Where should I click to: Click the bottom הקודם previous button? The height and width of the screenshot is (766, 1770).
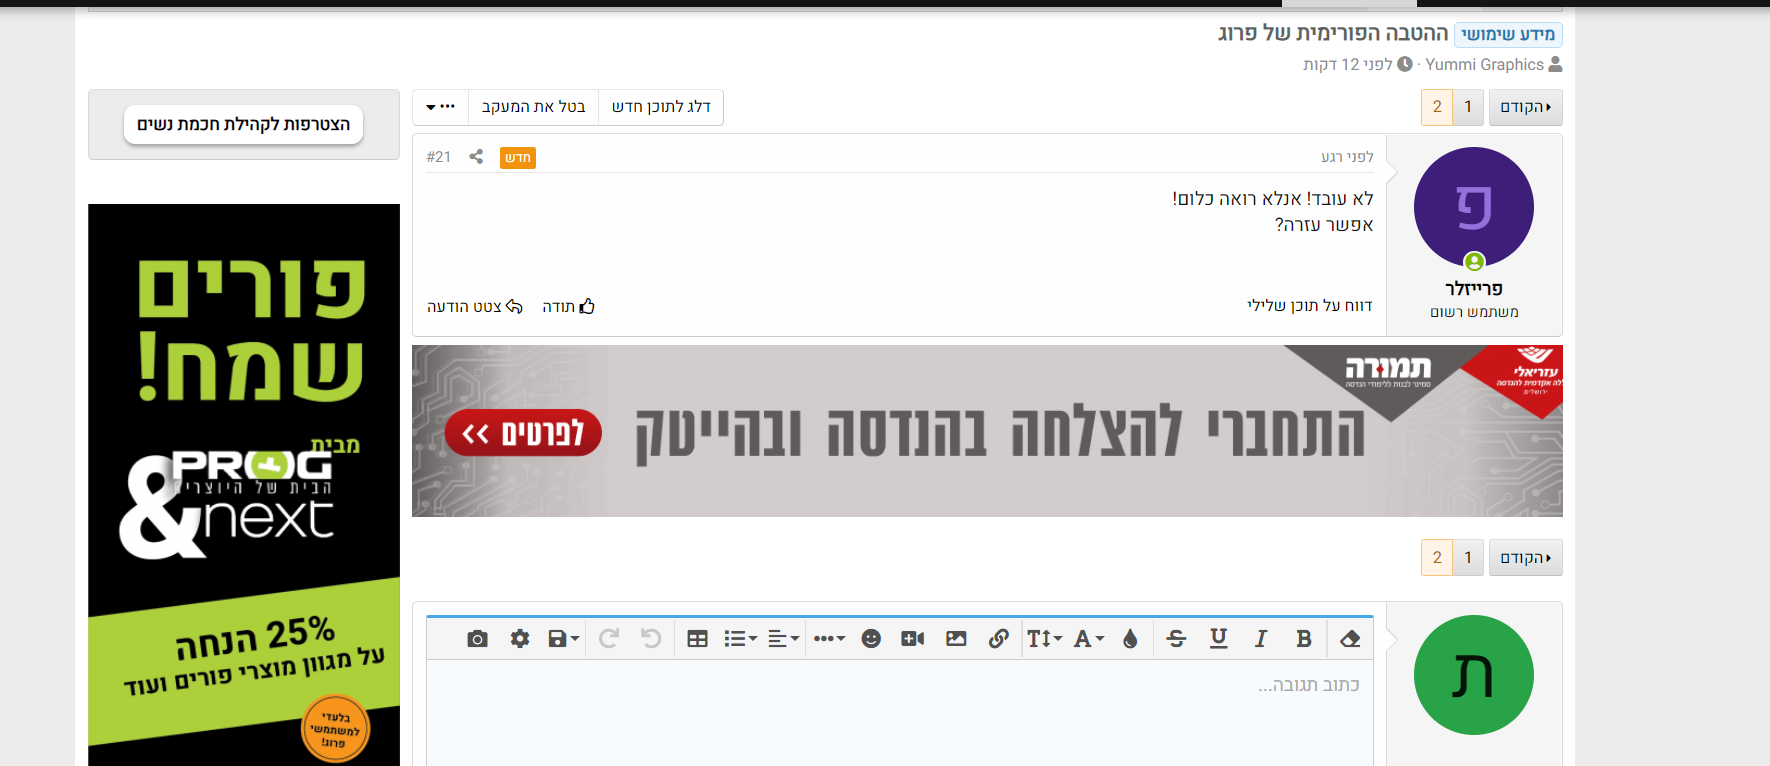[x=1526, y=558]
